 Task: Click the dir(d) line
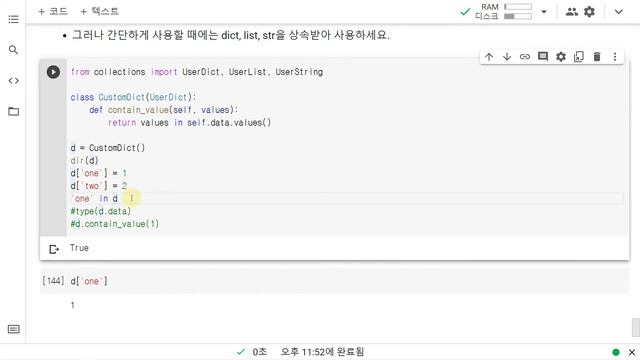[x=84, y=160]
